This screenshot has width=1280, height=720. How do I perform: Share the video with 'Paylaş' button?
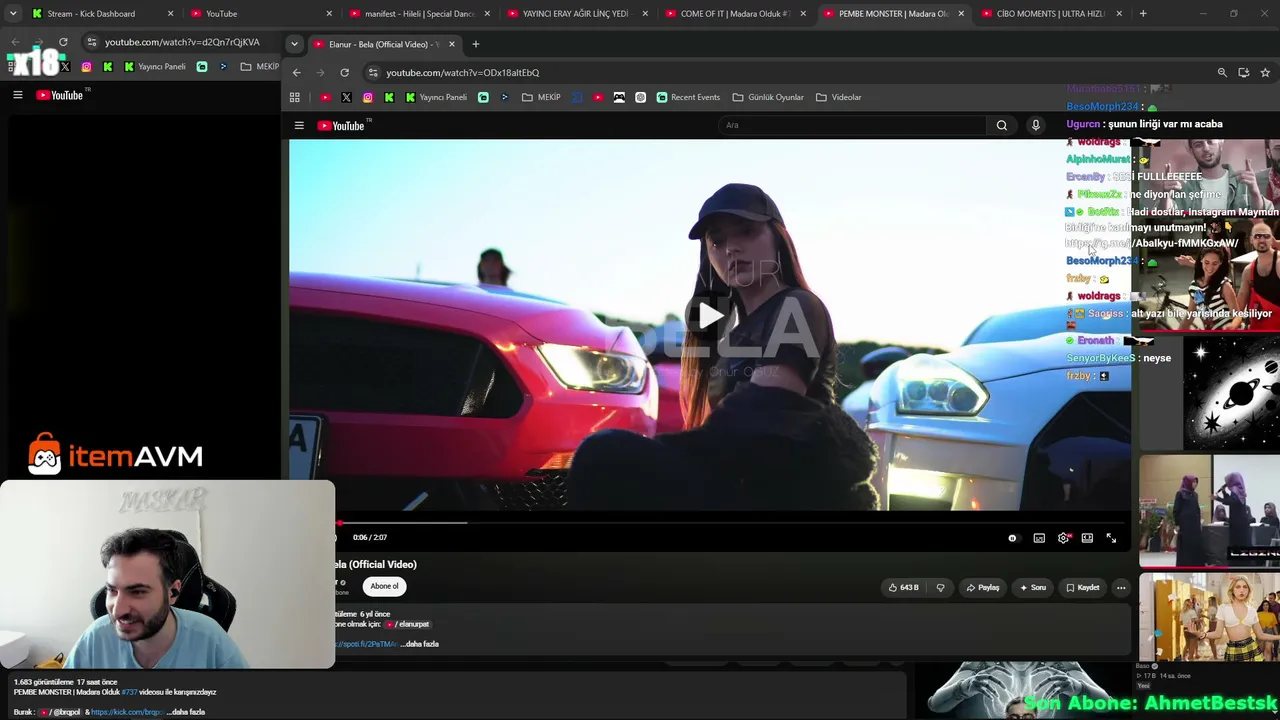[983, 587]
